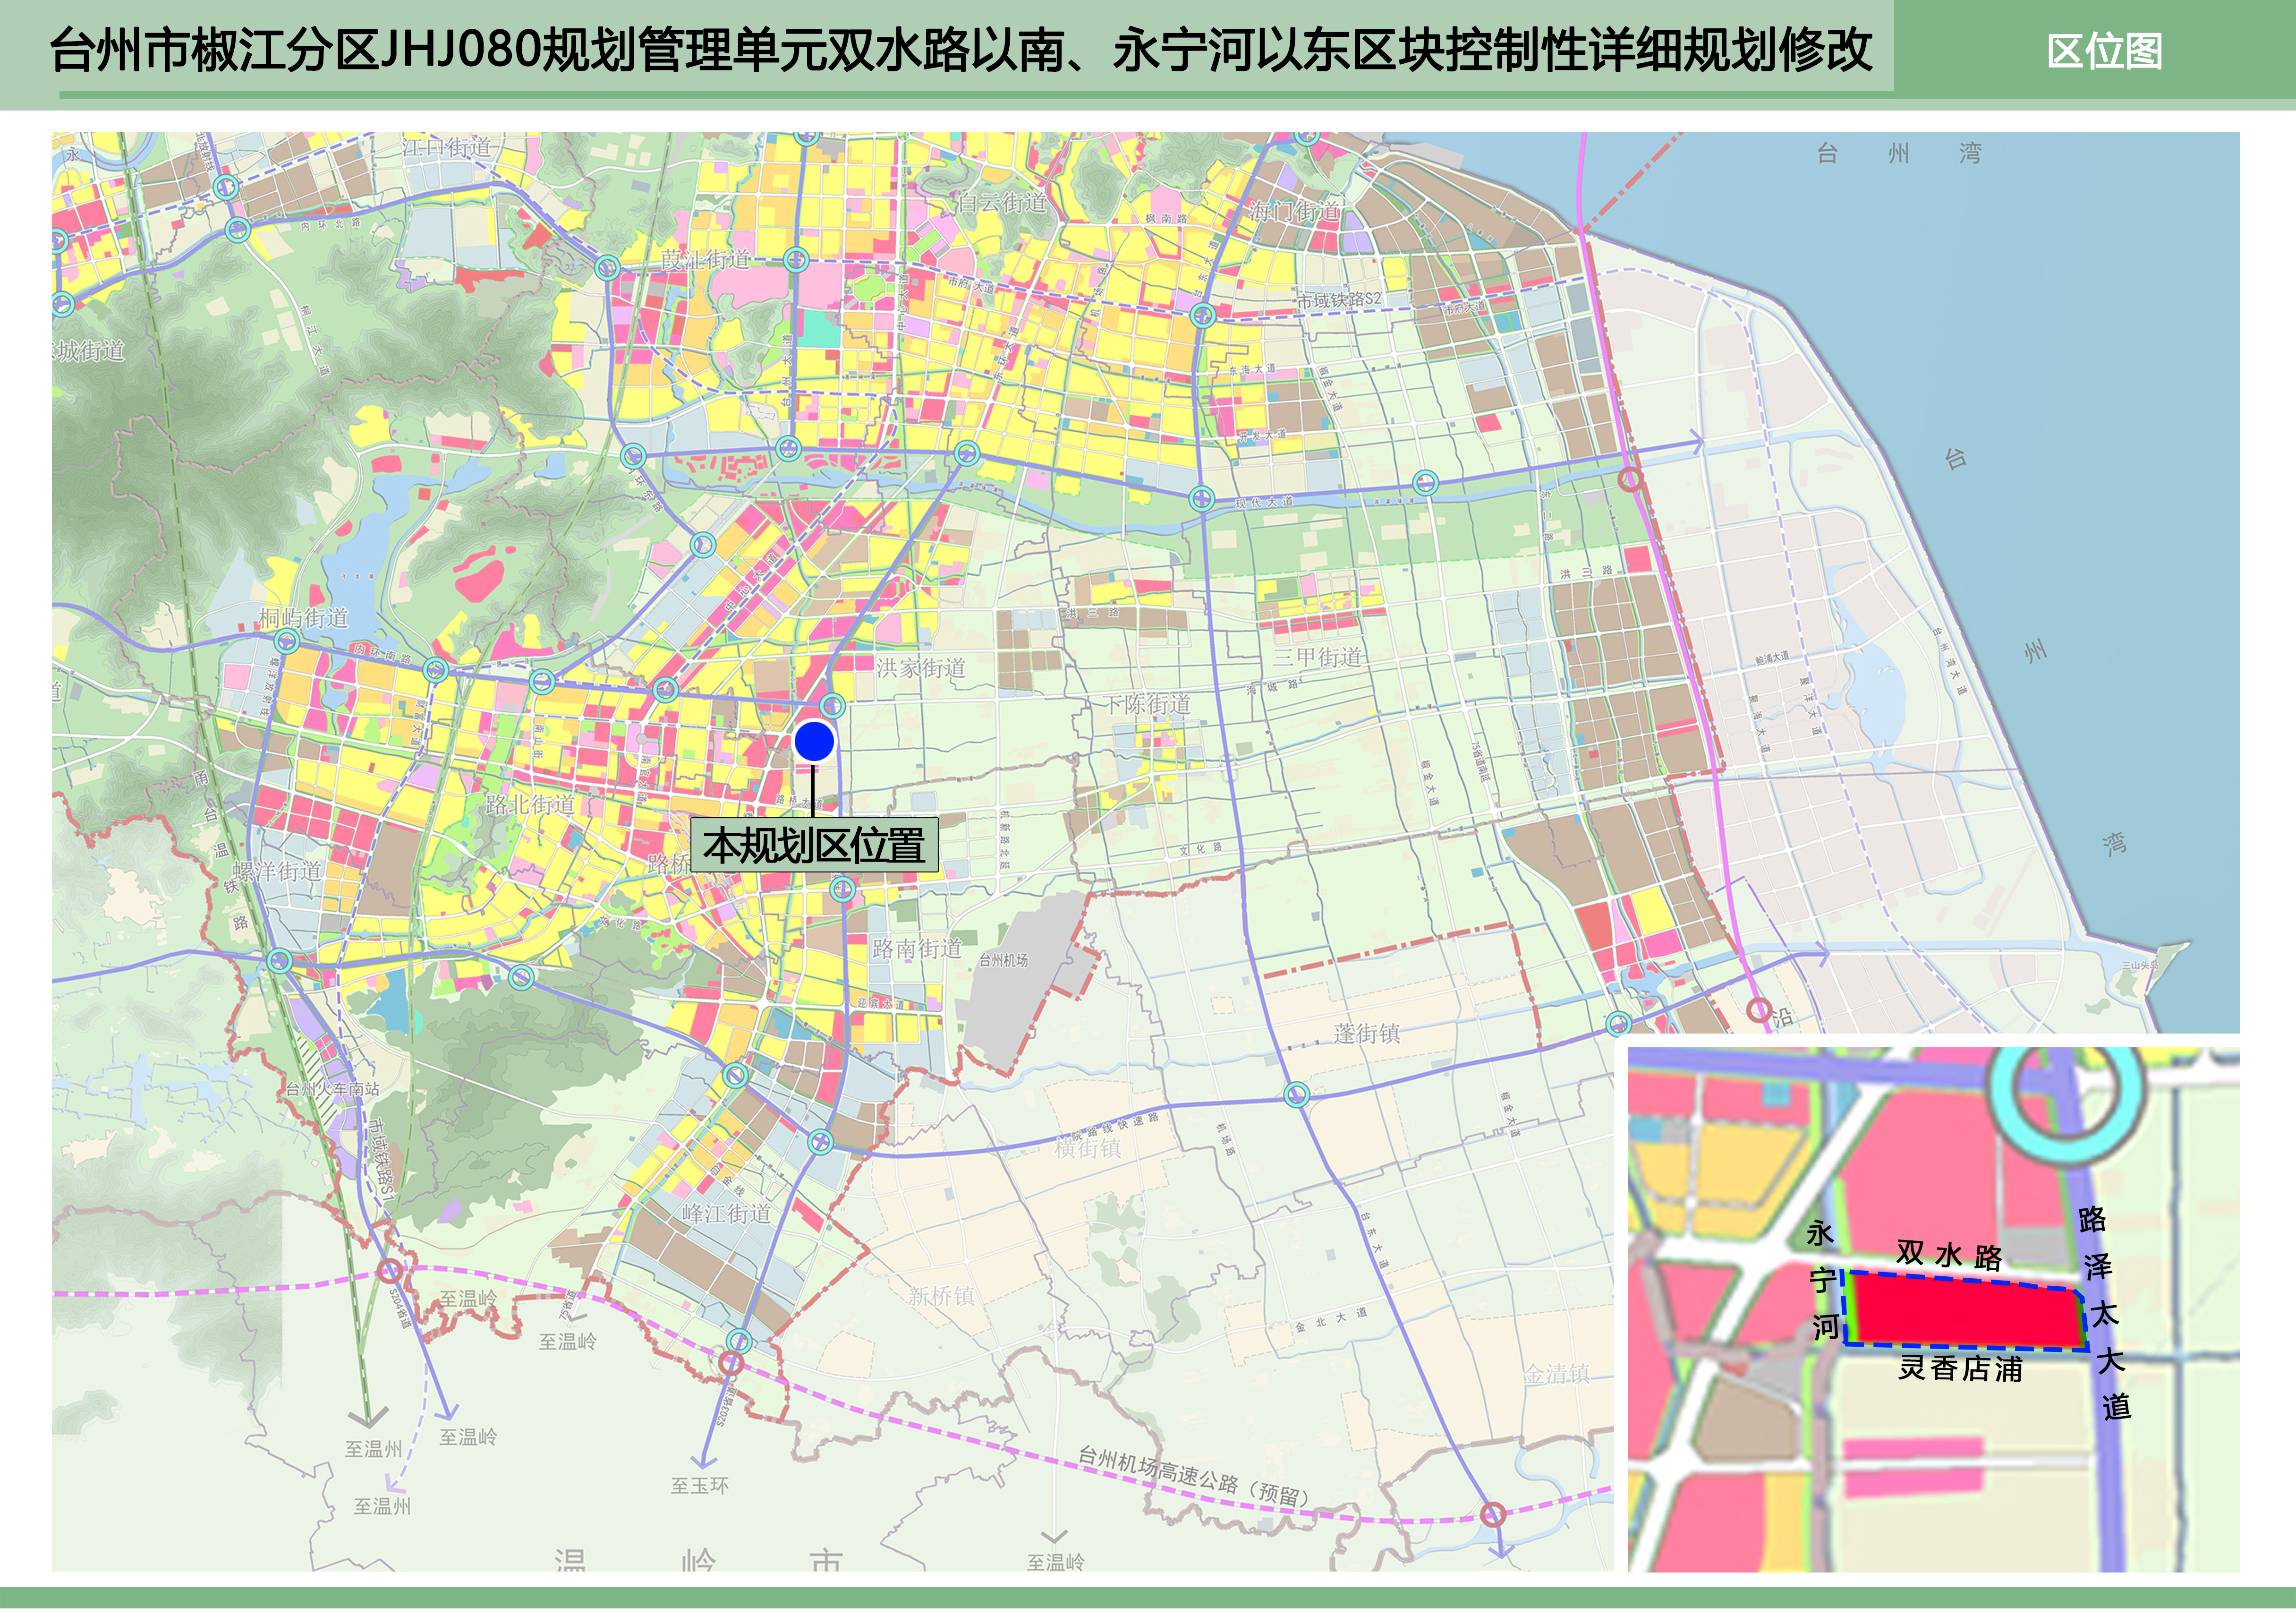Viewport: 2296px width, 1624px height.
Task: Click the '海门街道' map label
Action: (x=1295, y=211)
